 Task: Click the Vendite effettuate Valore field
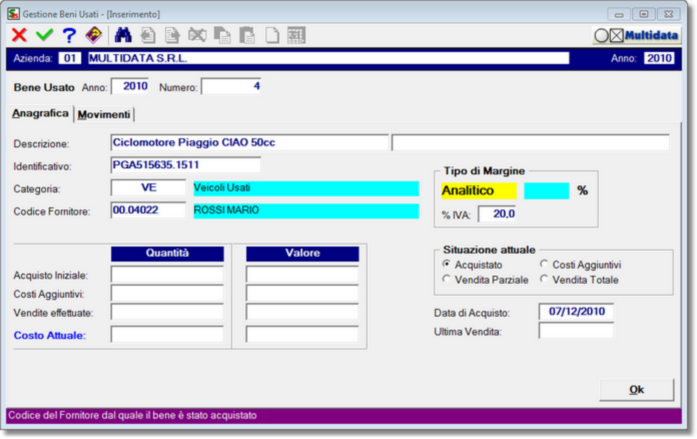tap(302, 312)
